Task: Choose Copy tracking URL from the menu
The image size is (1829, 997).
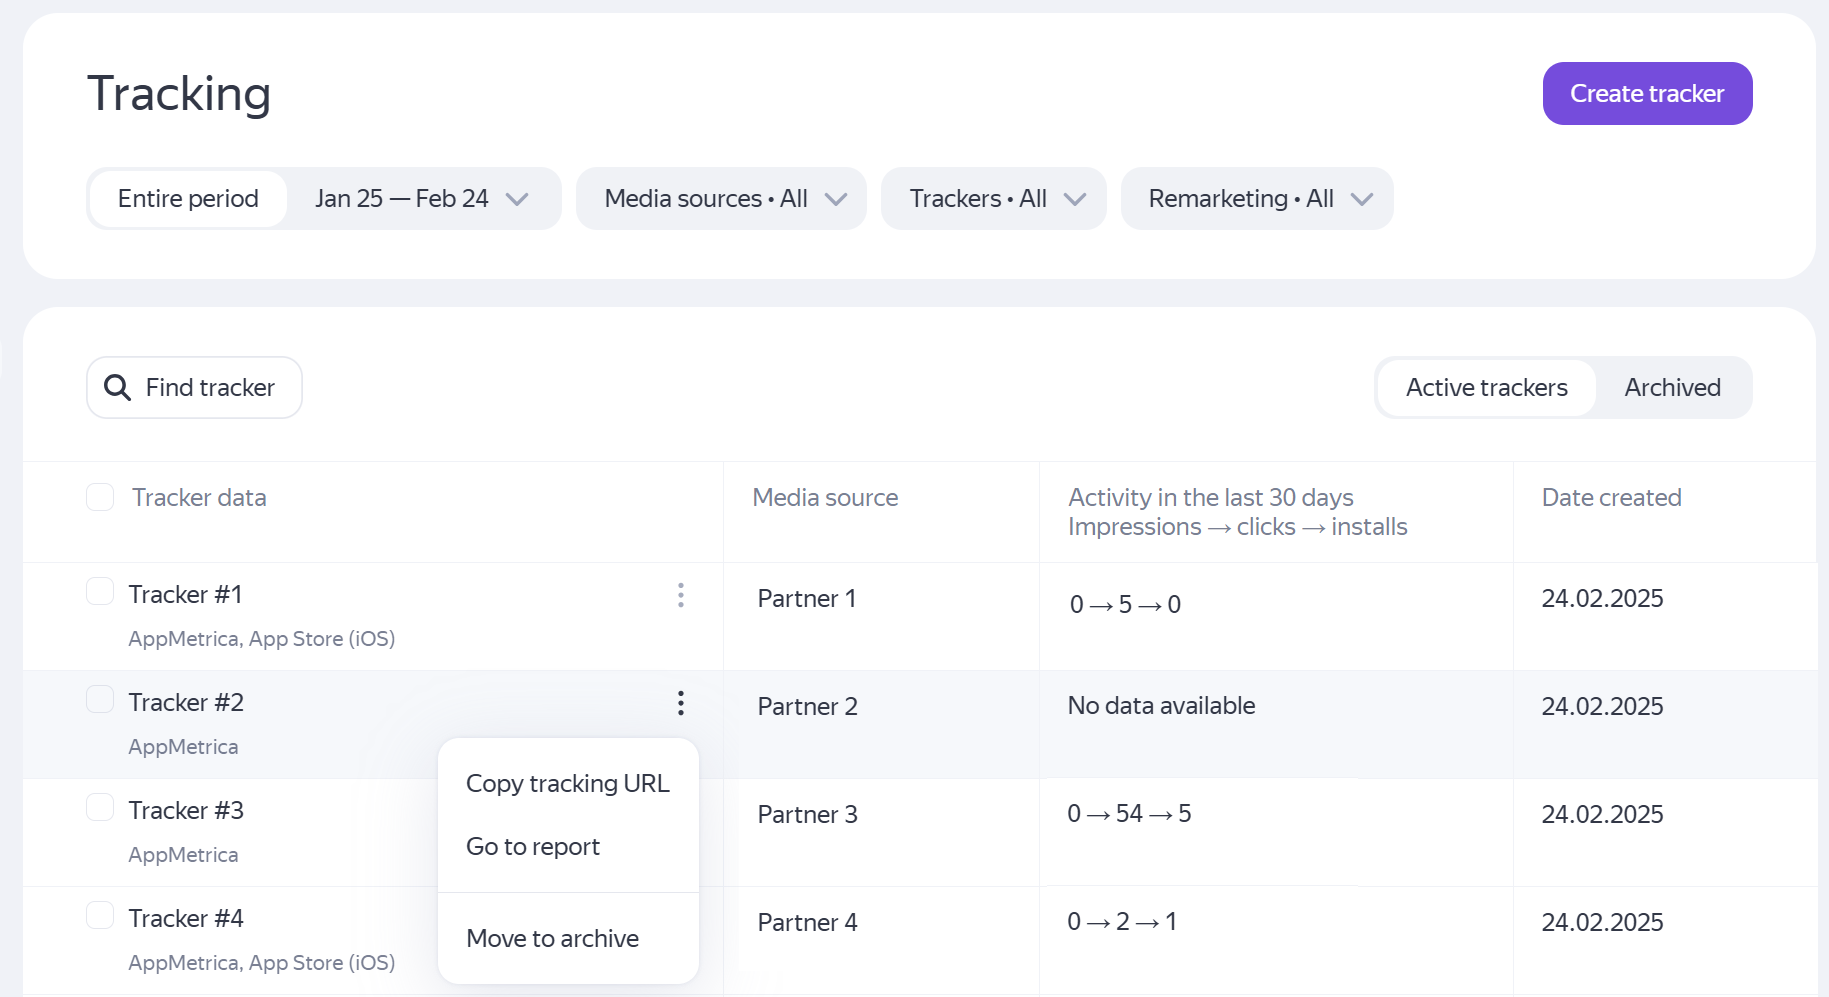Action: pyautogui.click(x=567, y=784)
